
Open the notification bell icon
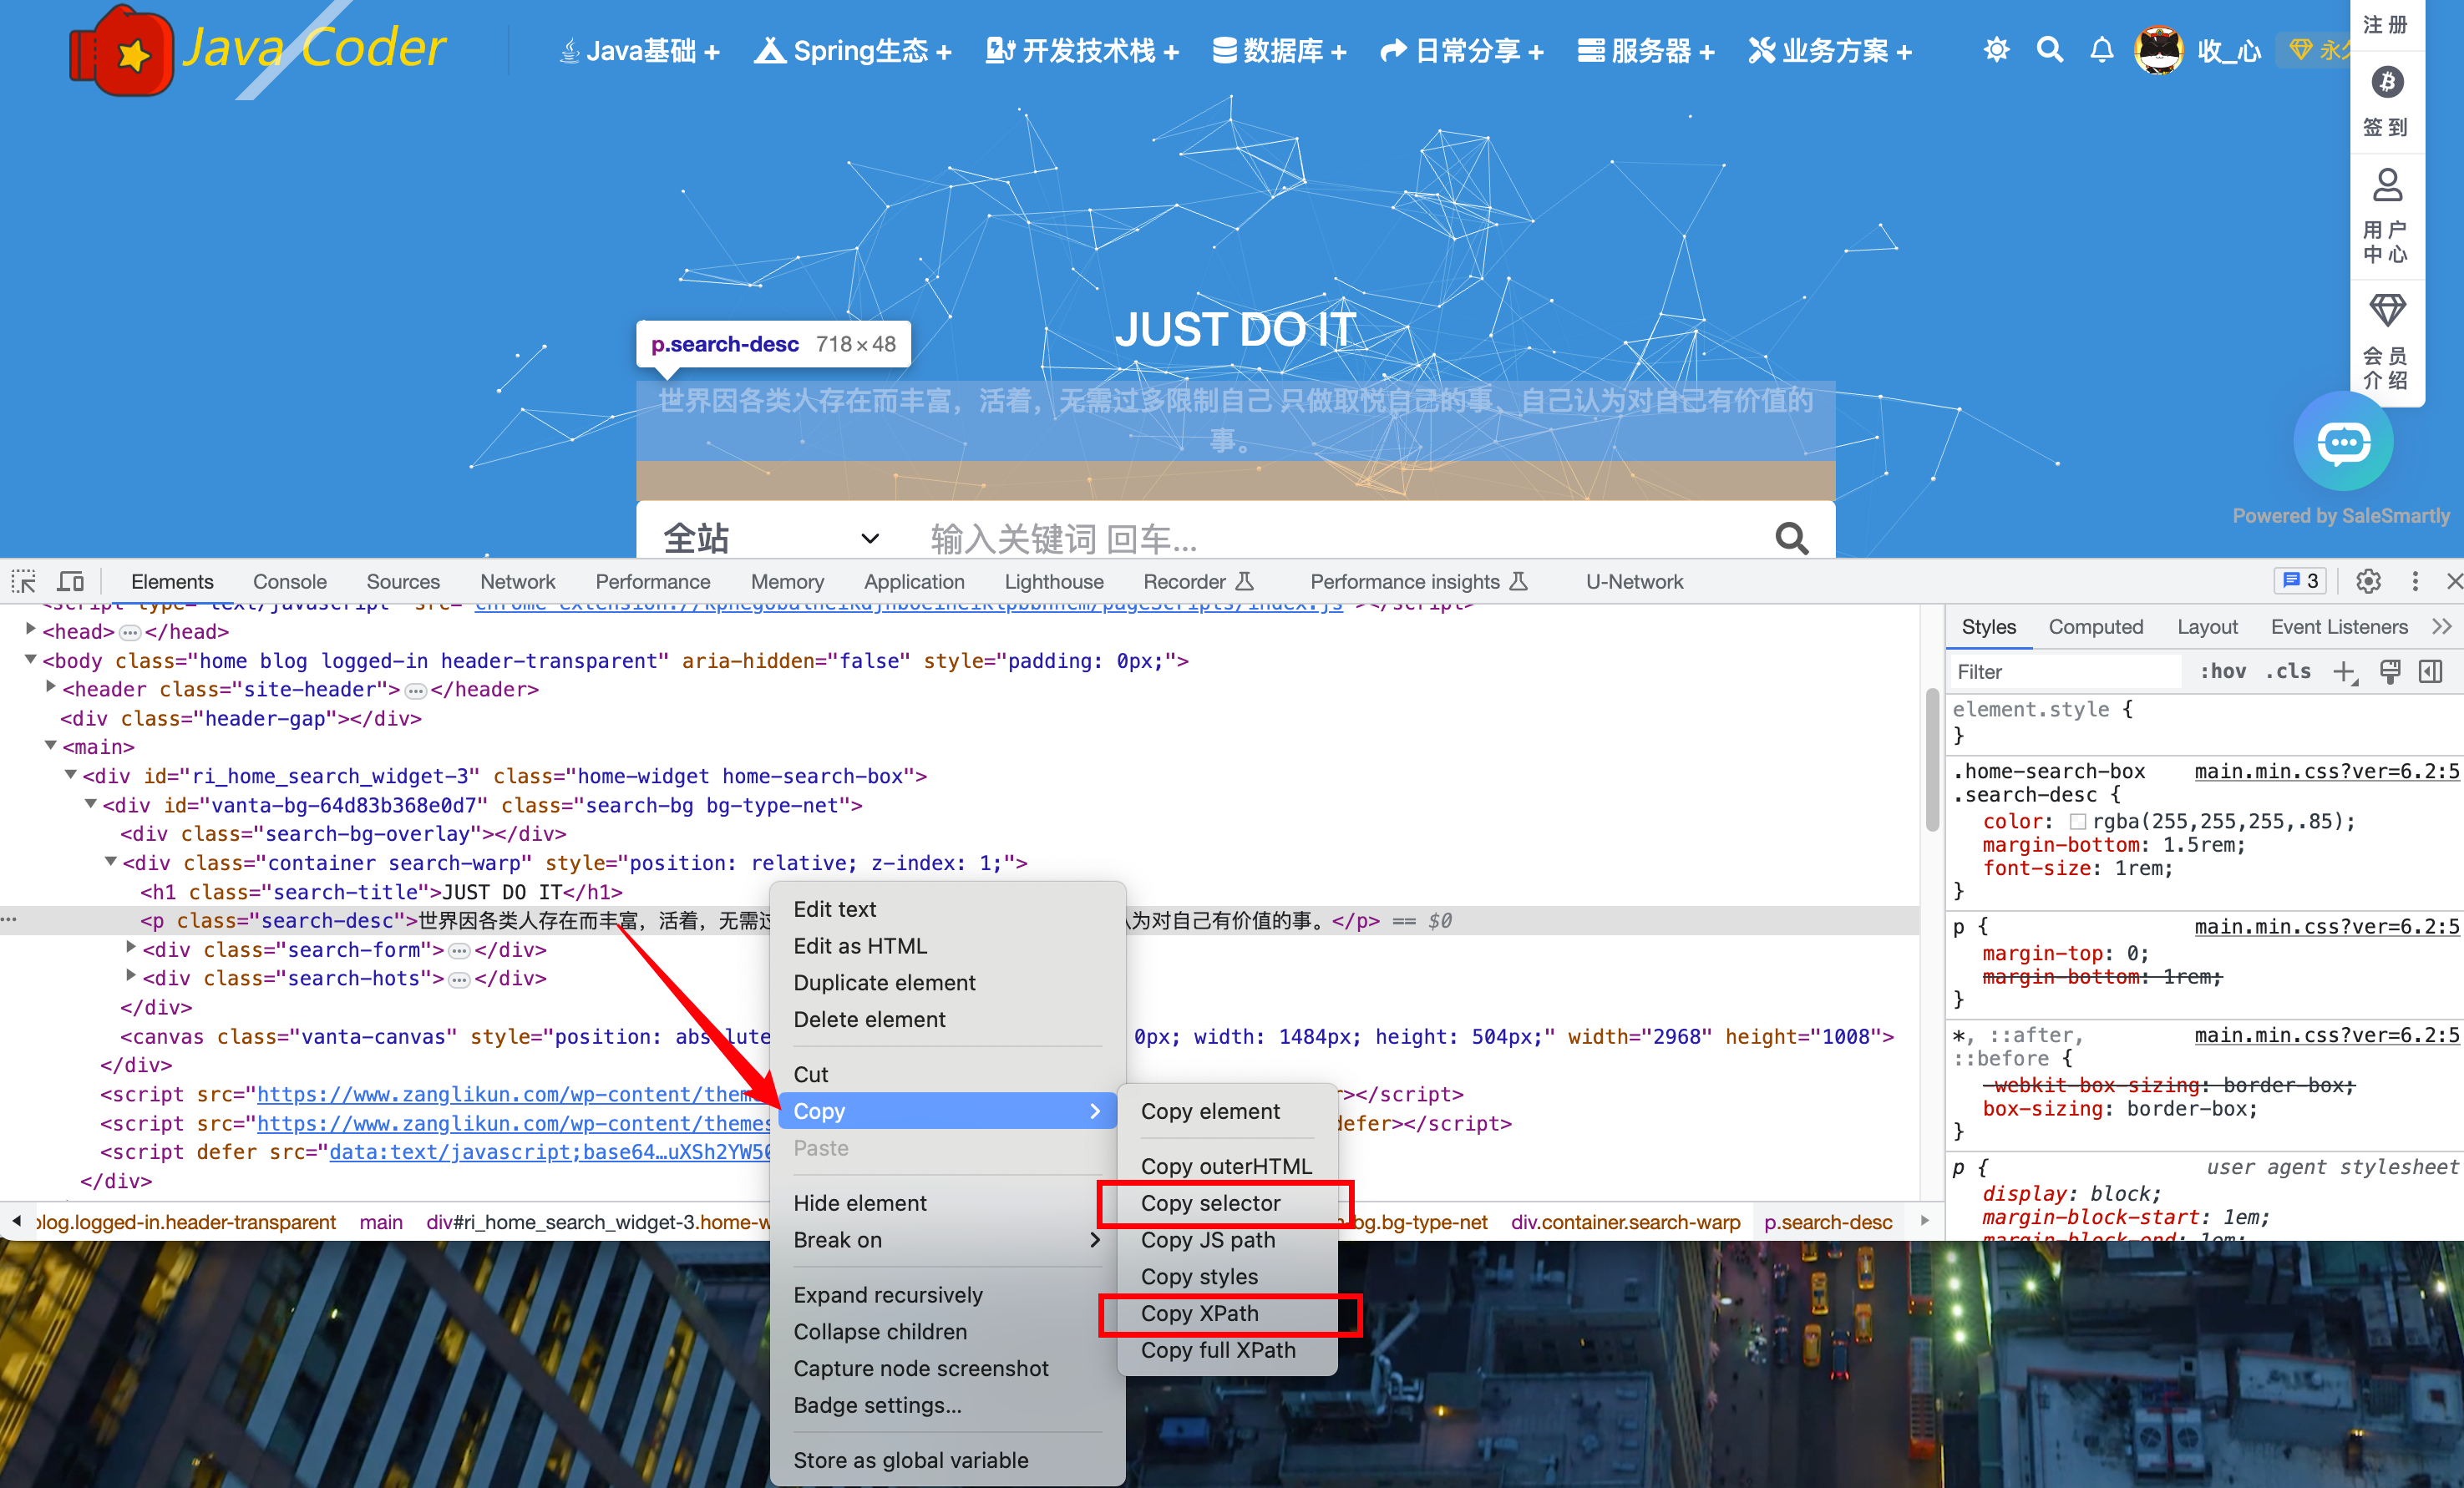(x=2102, y=50)
